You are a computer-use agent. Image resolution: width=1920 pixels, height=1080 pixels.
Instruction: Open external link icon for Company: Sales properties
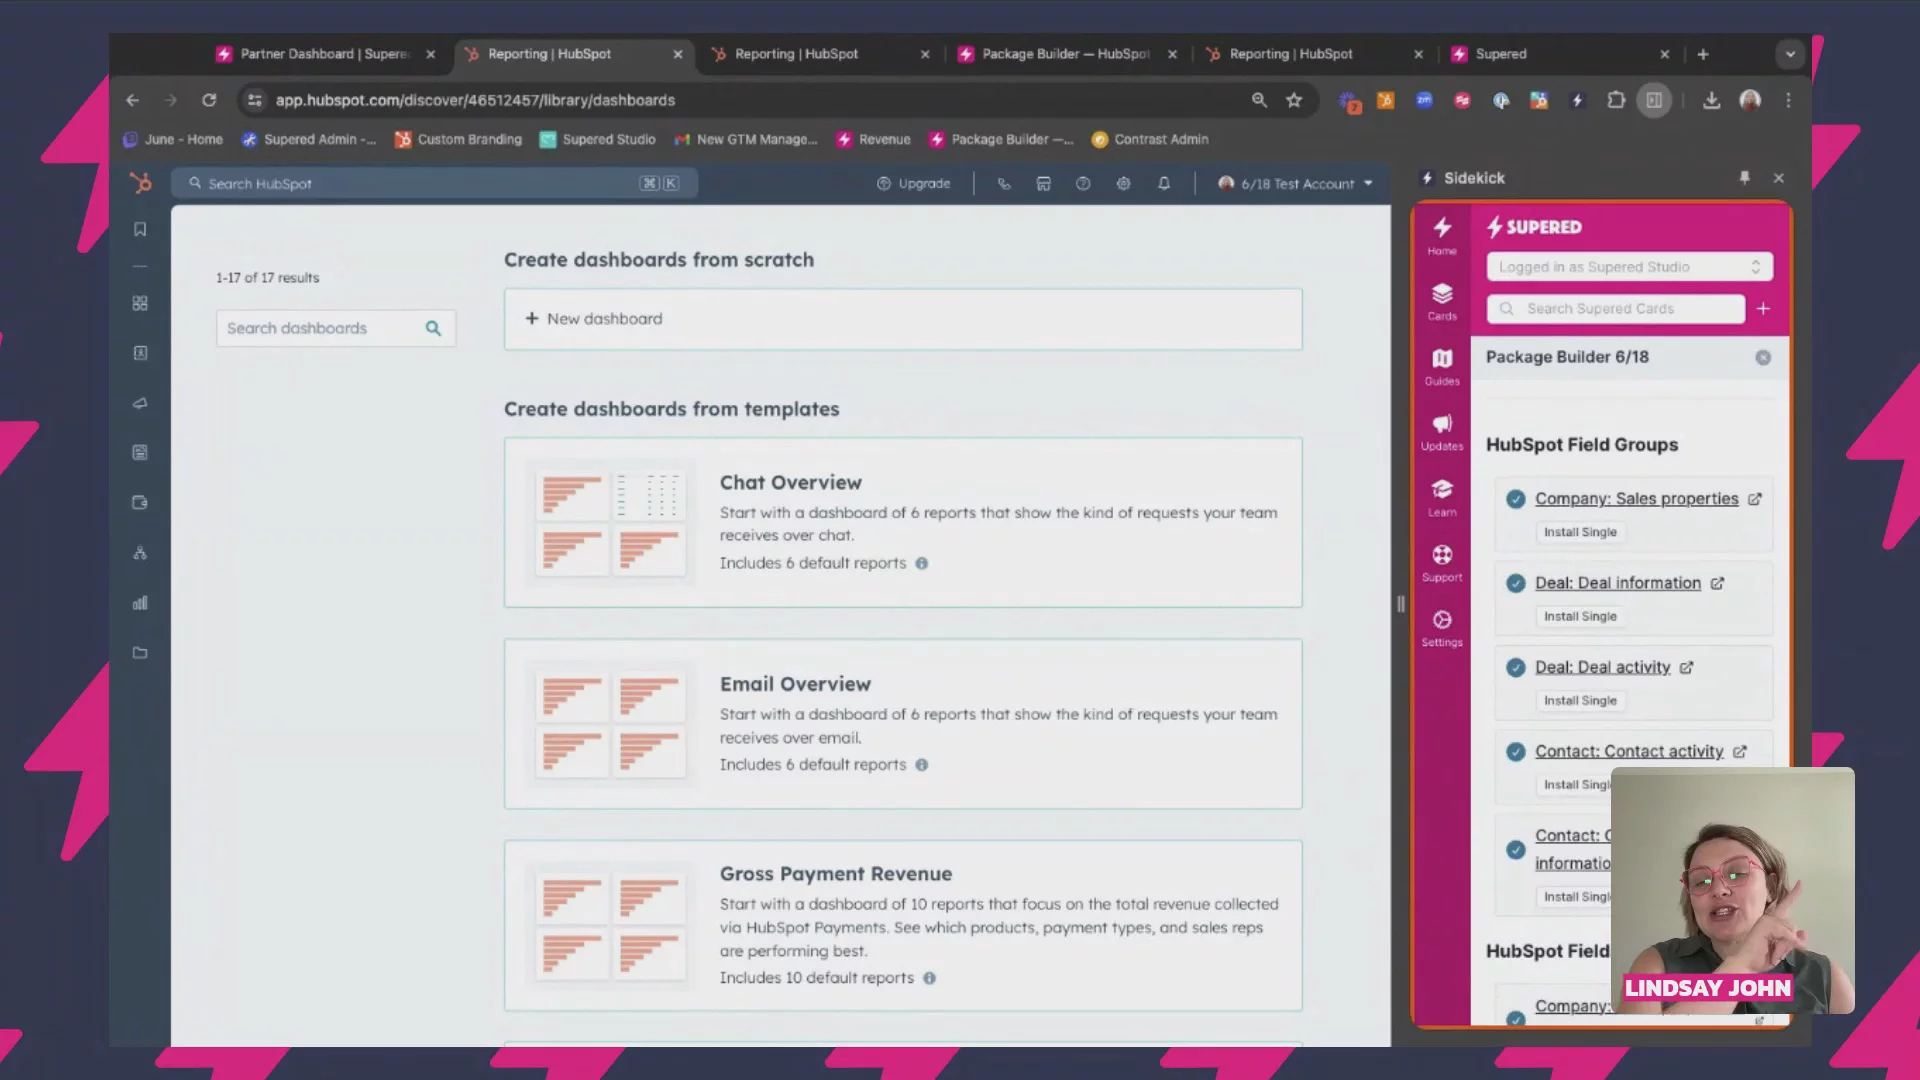1755,499
